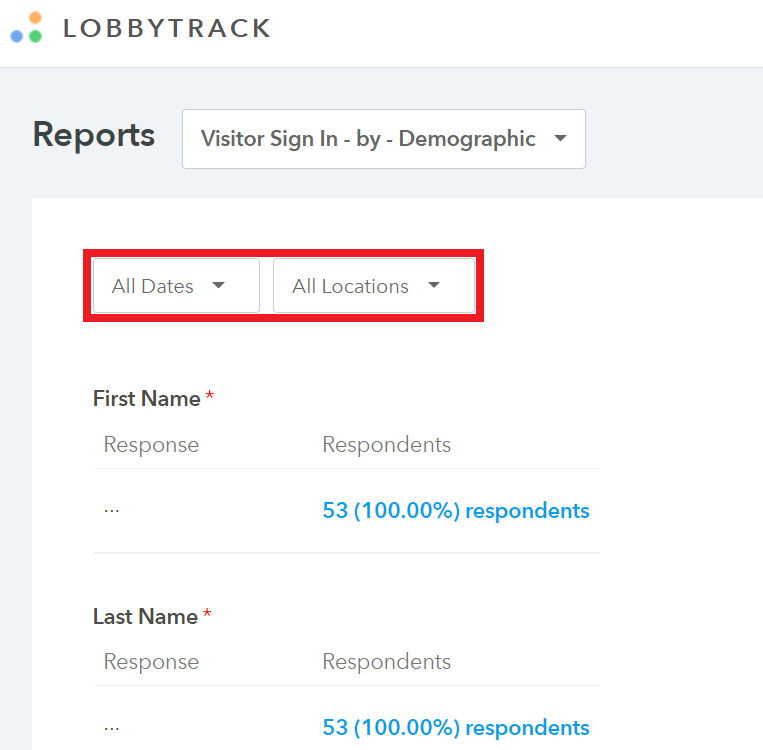Click the red asterisk beside Last Name
This screenshot has height=750, width=763.
click(207, 613)
